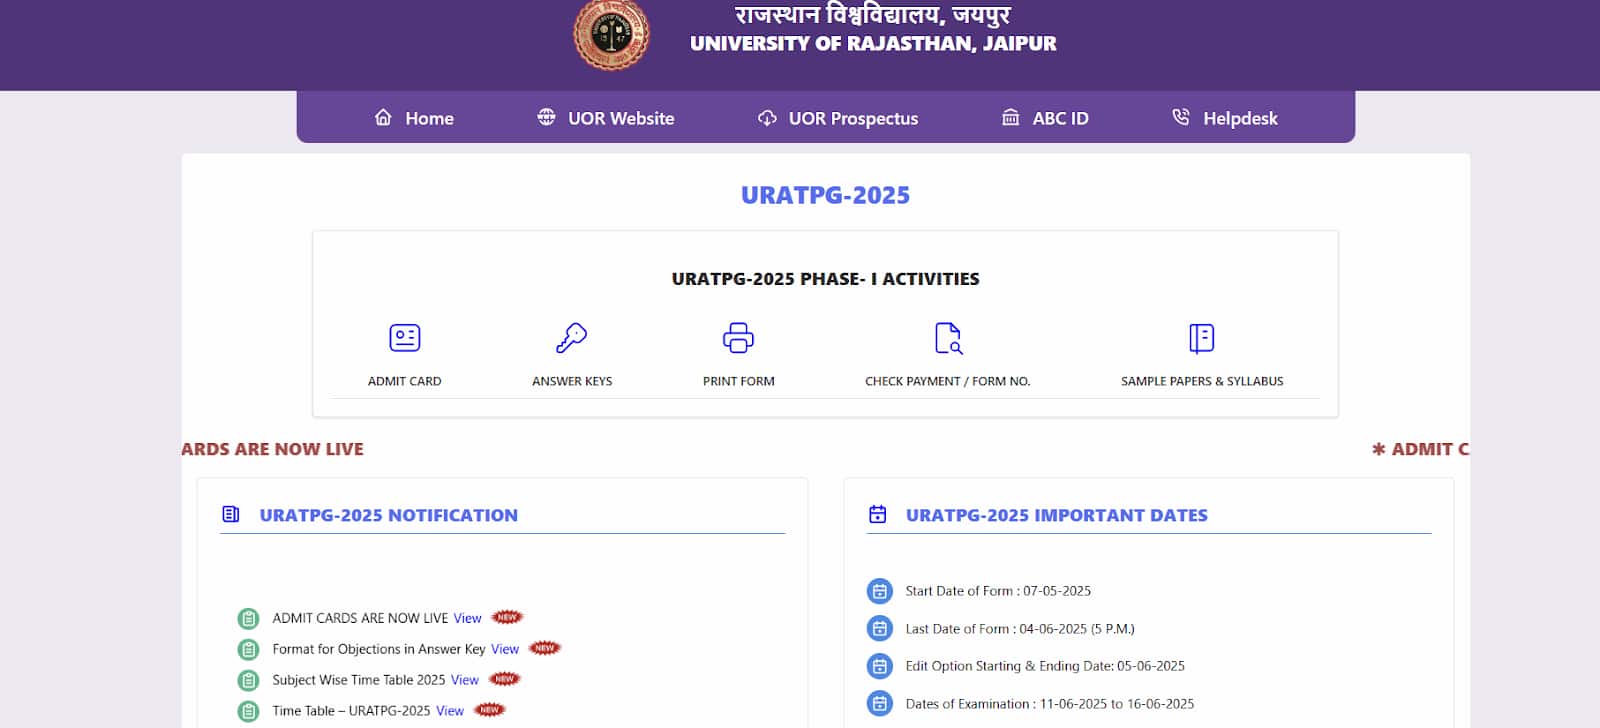The width and height of the screenshot is (1600, 728).
Task: Click the bank icon beside ABC ID
Action: [1011, 117]
